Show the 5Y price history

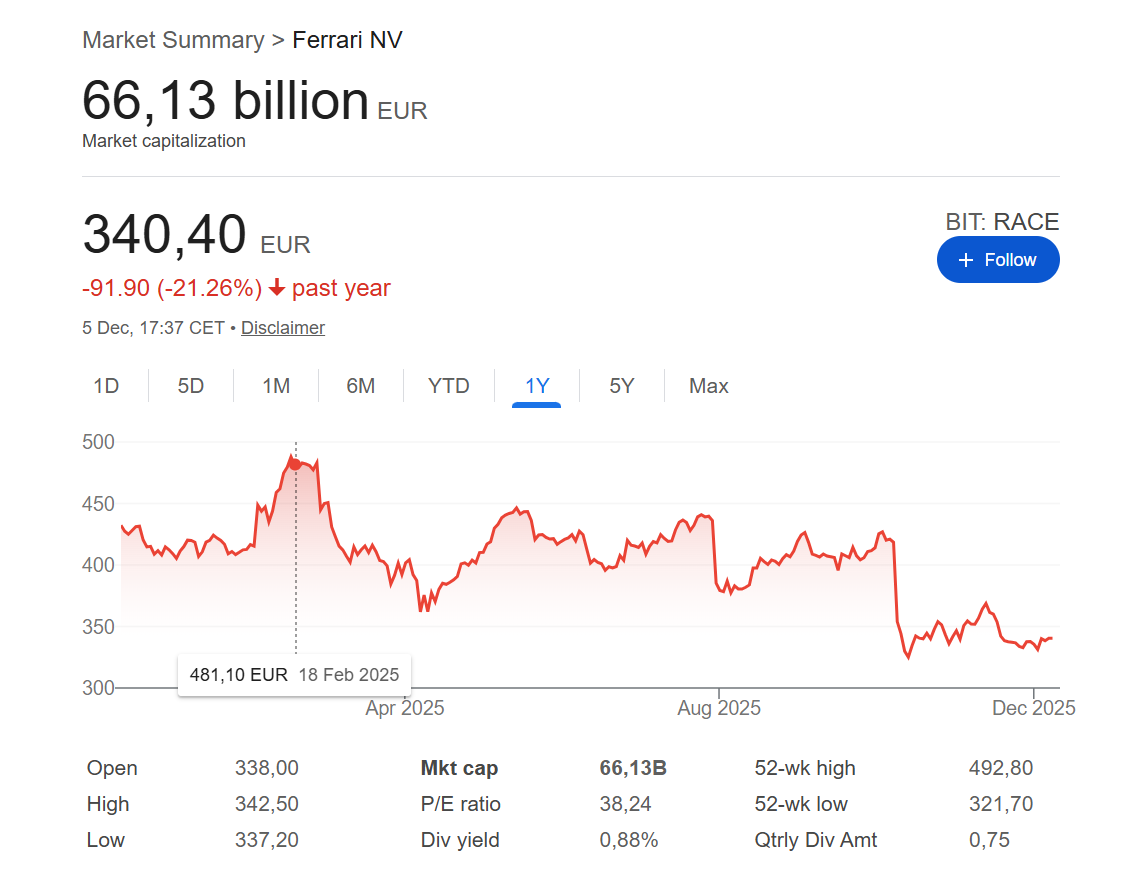(622, 386)
